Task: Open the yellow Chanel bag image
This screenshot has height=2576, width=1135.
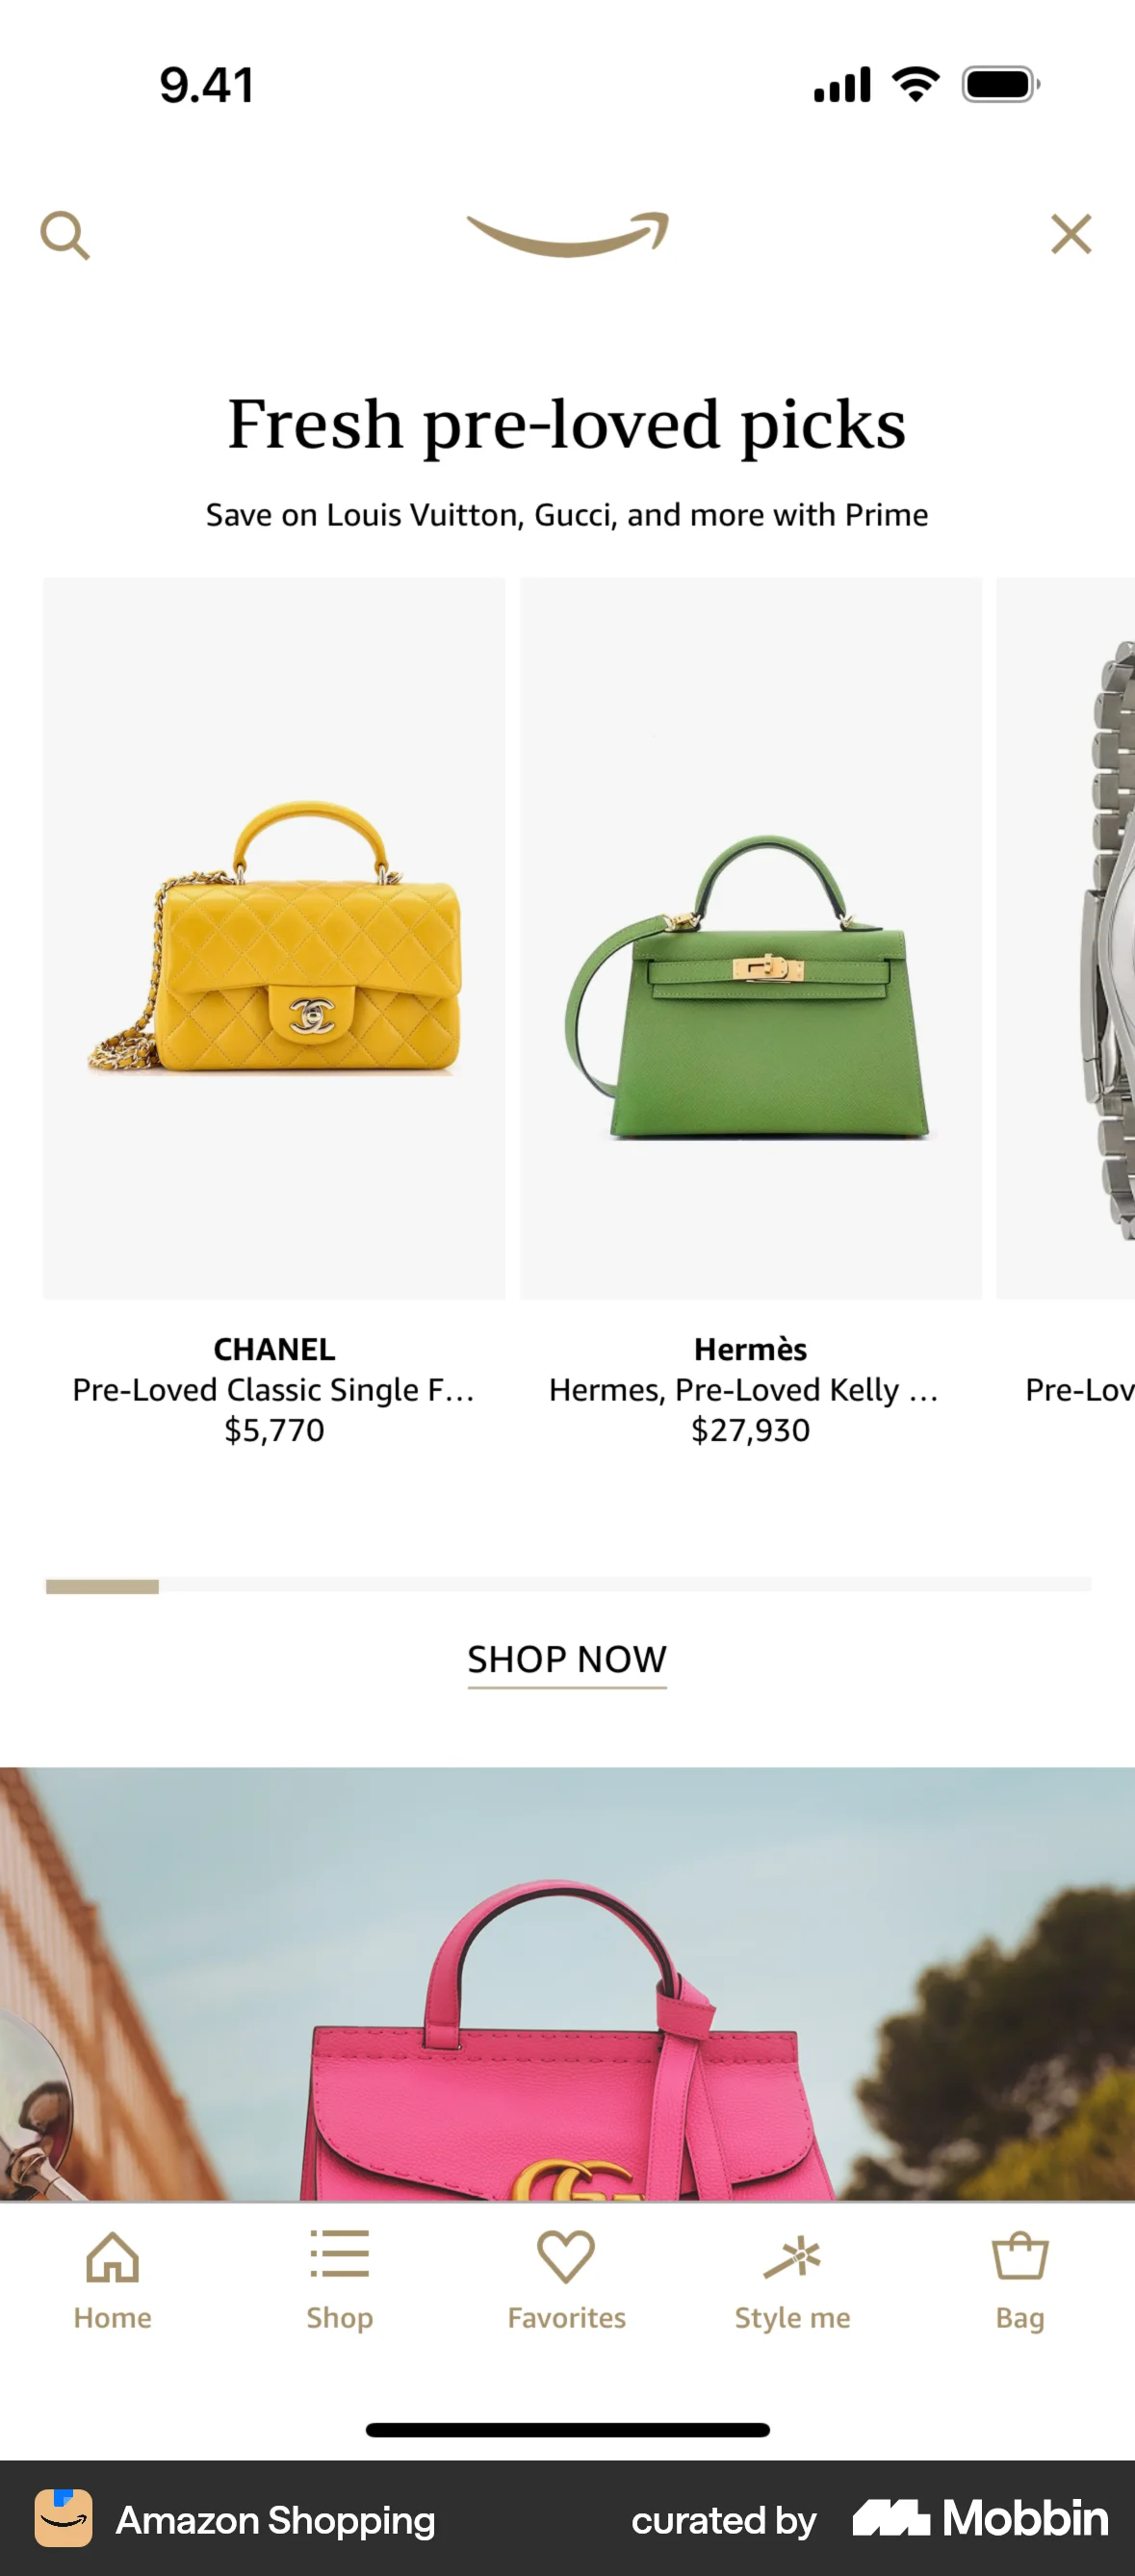Action: (x=274, y=938)
